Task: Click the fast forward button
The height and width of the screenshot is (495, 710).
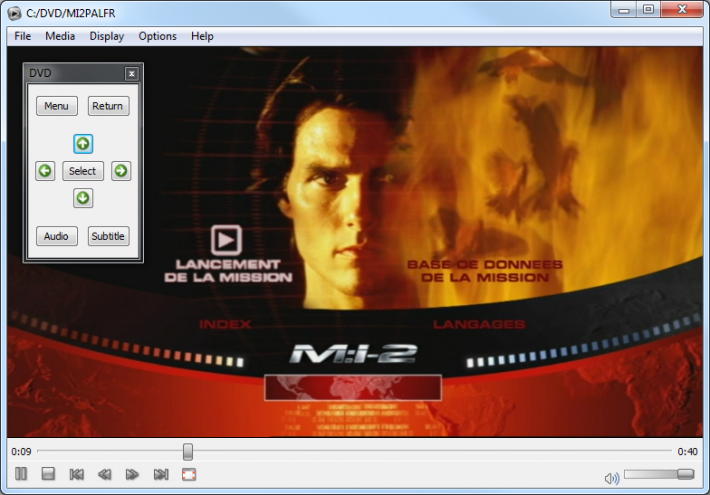Action: tap(132, 474)
